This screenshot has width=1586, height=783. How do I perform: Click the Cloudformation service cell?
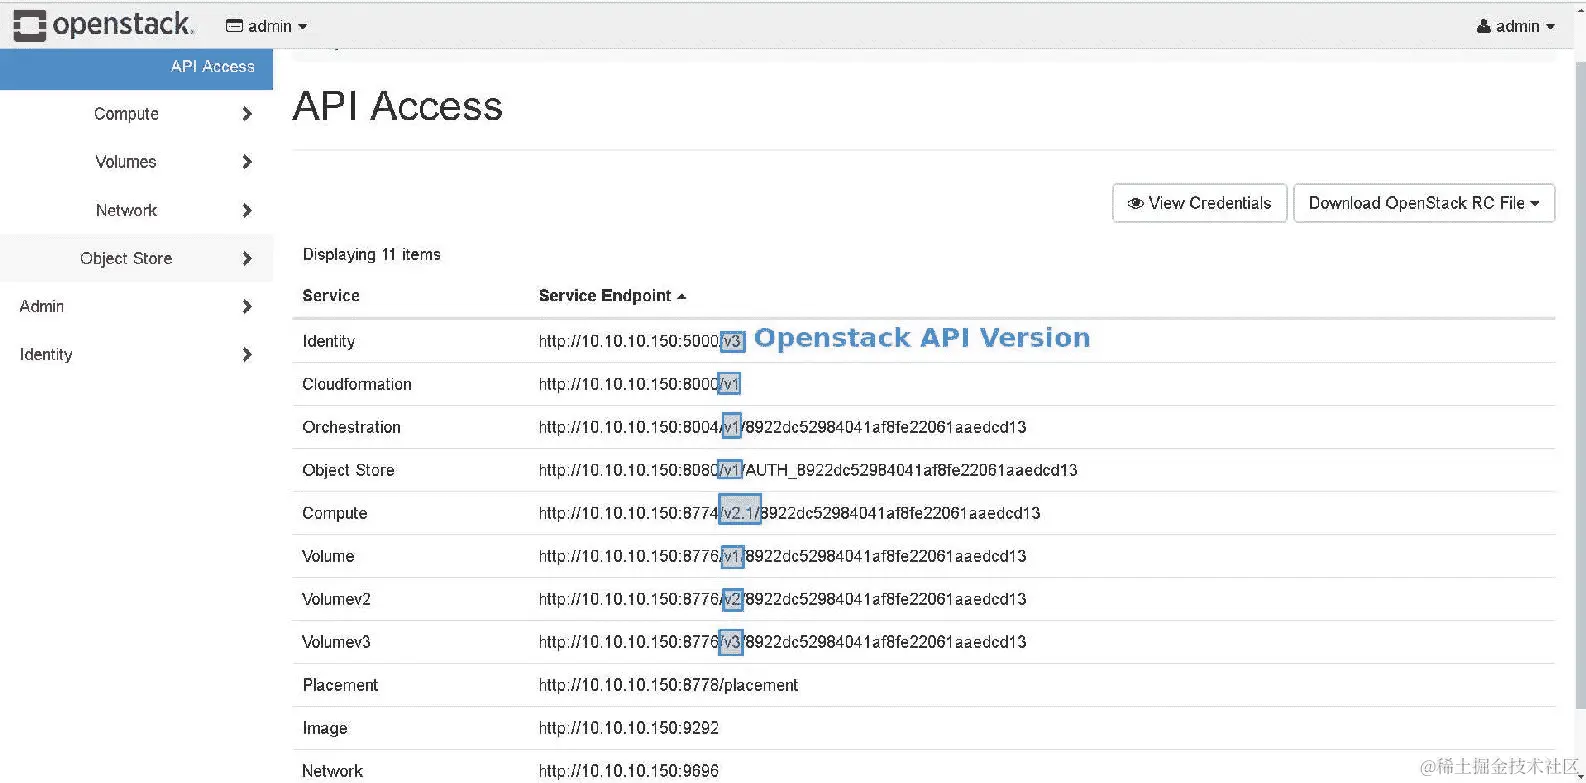point(357,384)
